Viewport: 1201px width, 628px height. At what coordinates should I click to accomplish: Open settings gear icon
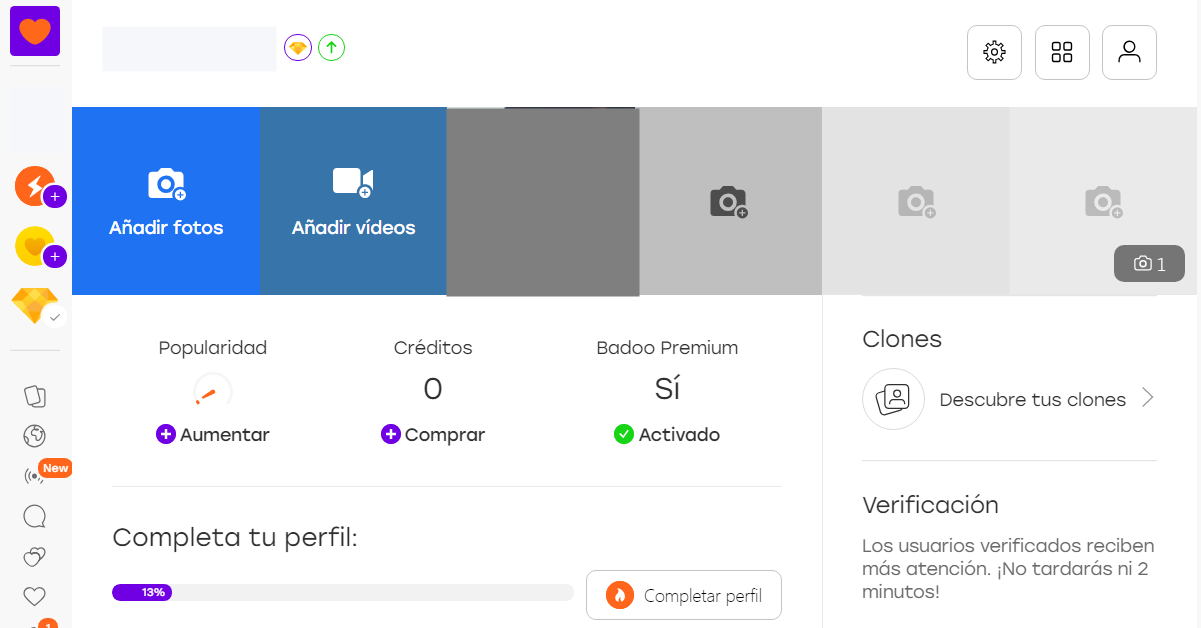(994, 52)
